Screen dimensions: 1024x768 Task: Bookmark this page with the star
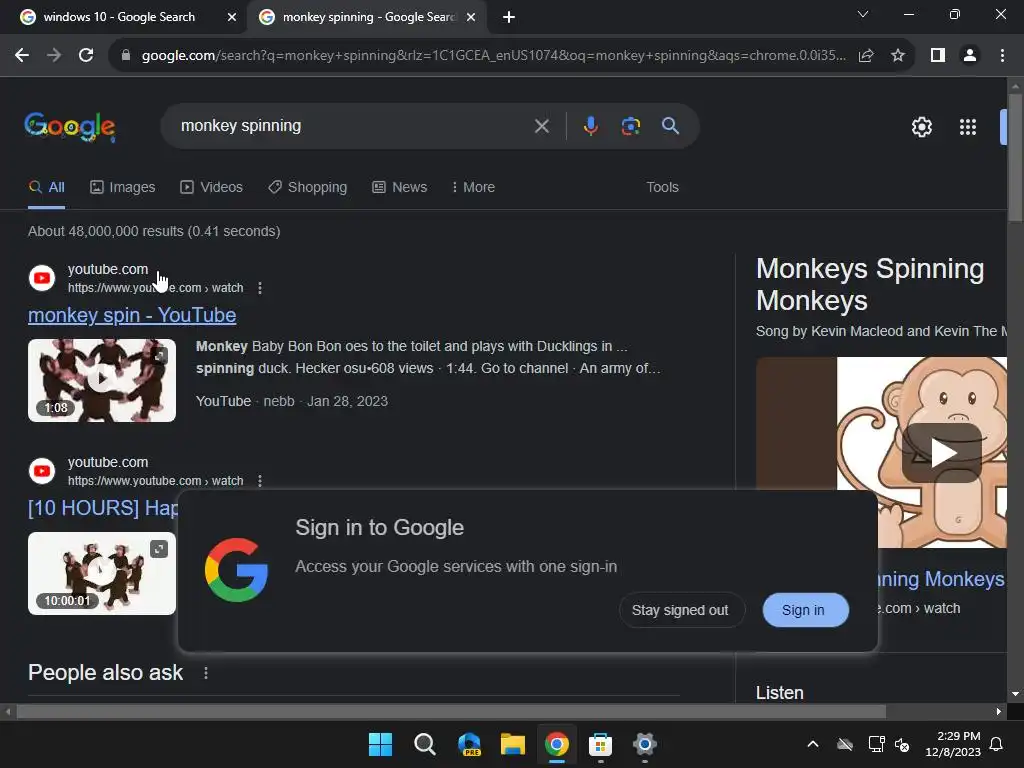[x=898, y=56]
